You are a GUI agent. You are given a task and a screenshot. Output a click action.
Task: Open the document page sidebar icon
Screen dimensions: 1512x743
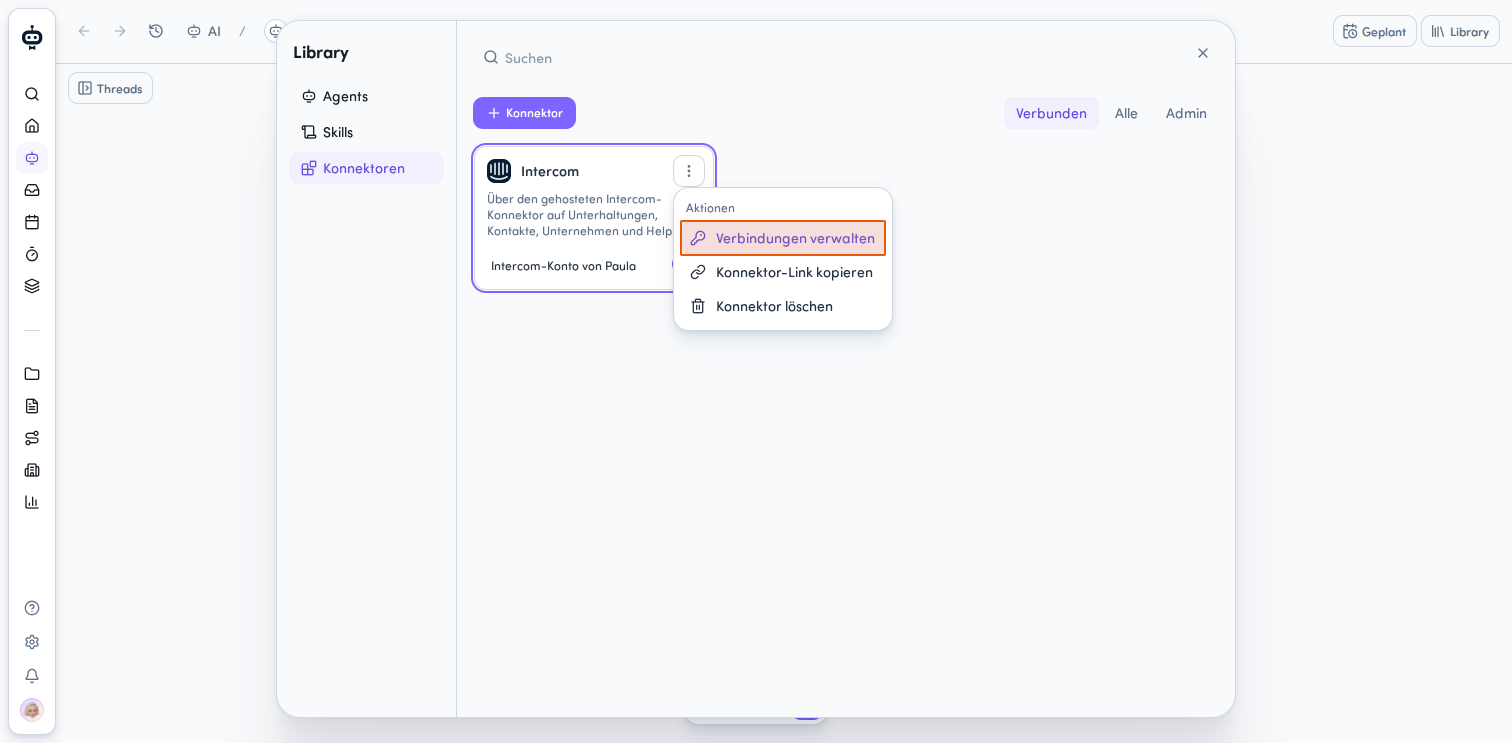32,406
